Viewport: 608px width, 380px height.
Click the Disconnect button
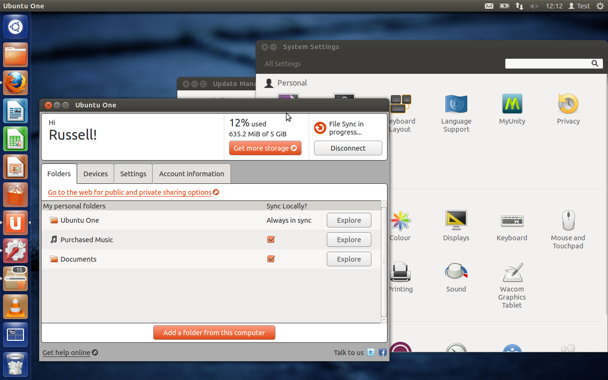pos(348,148)
